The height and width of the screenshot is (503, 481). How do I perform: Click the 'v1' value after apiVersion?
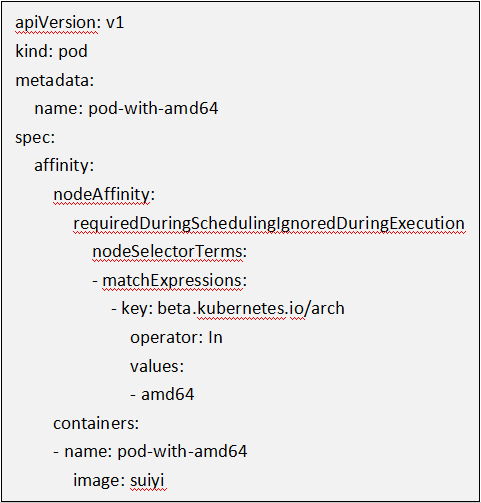(115, 23)
